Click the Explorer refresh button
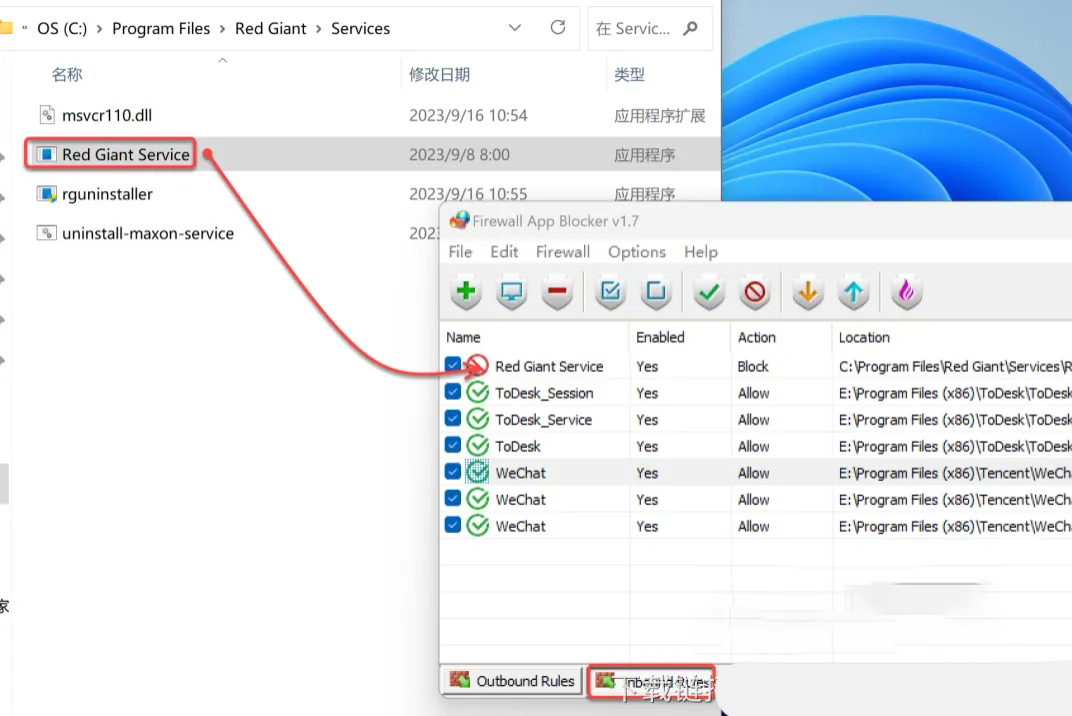This screenshot has height=716, width=1072. click(x=557, y=28)
